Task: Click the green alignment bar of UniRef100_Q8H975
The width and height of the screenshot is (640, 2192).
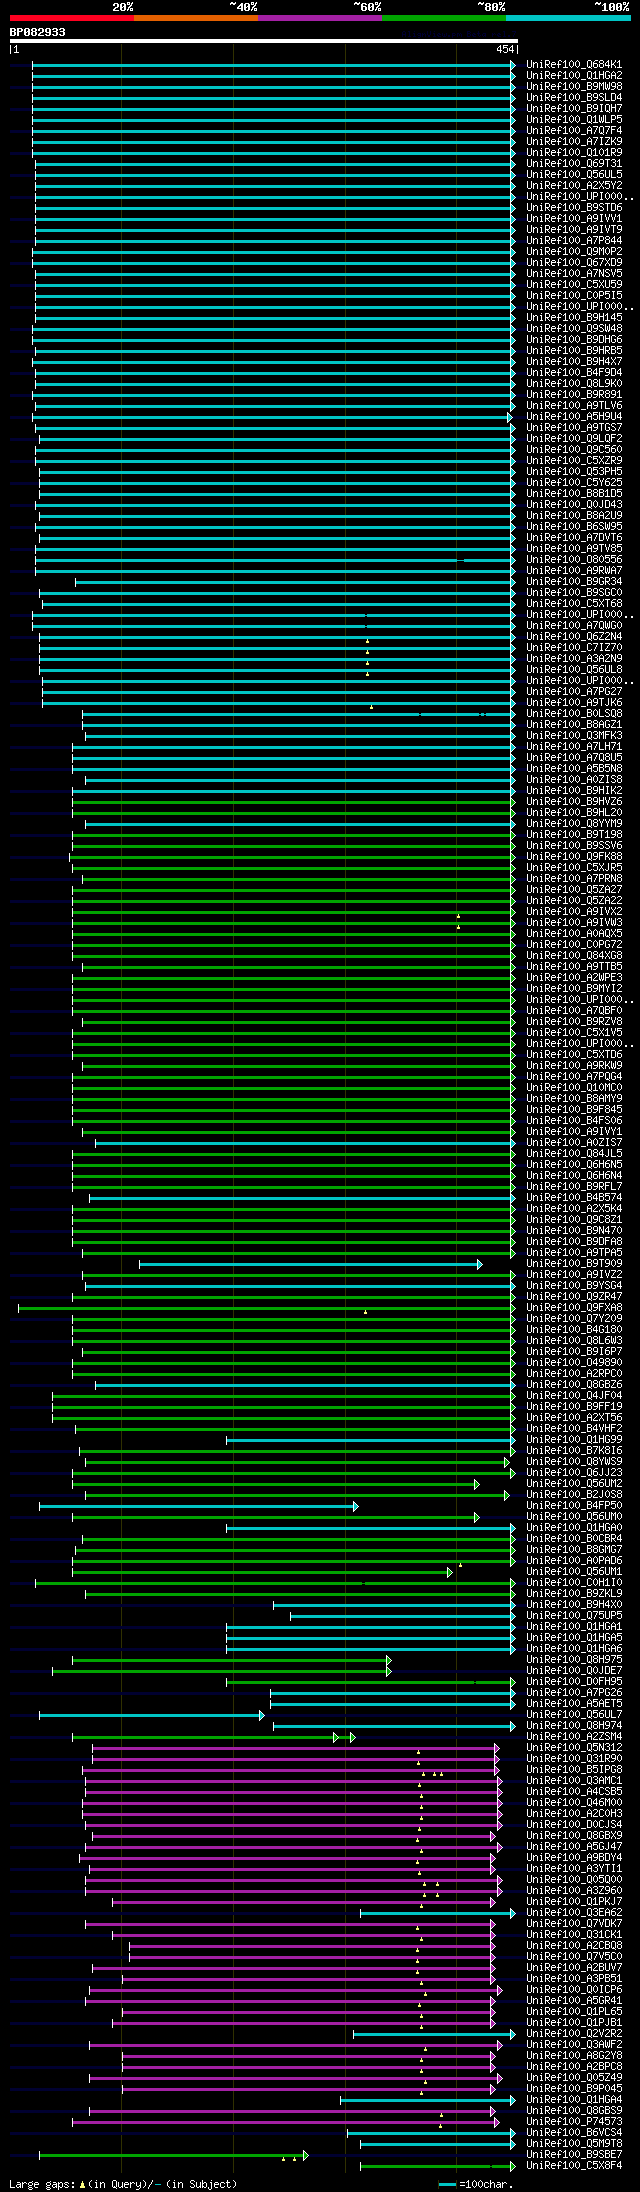Action: (x=231, y=1660)
